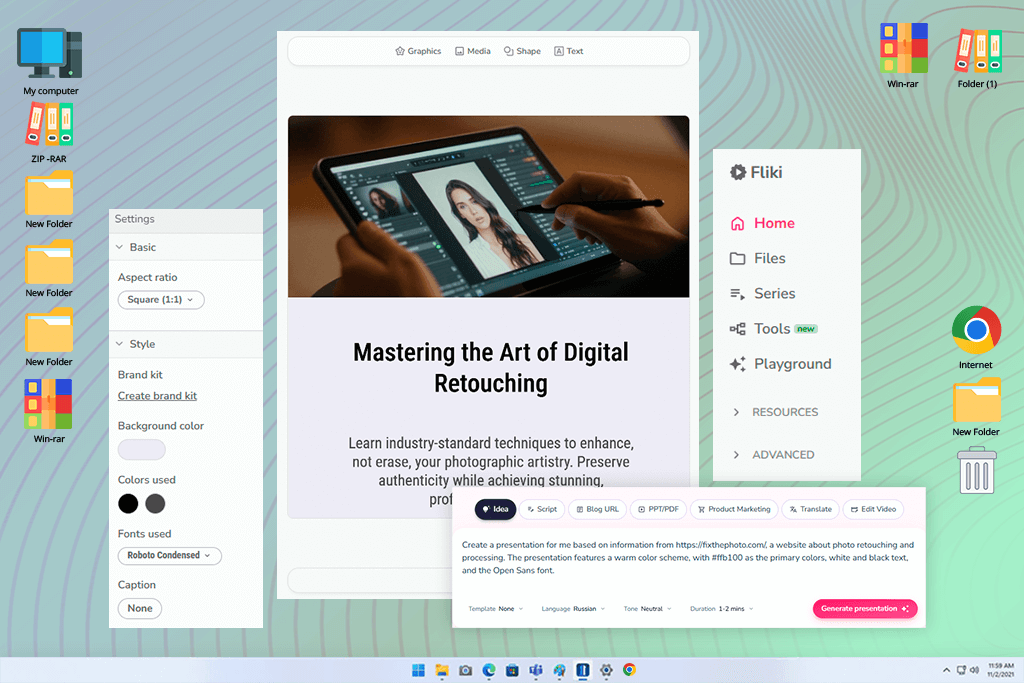1024x683 pixels.
Task: Open Series in the Fliki sidebar
Action: pos(762,294)
